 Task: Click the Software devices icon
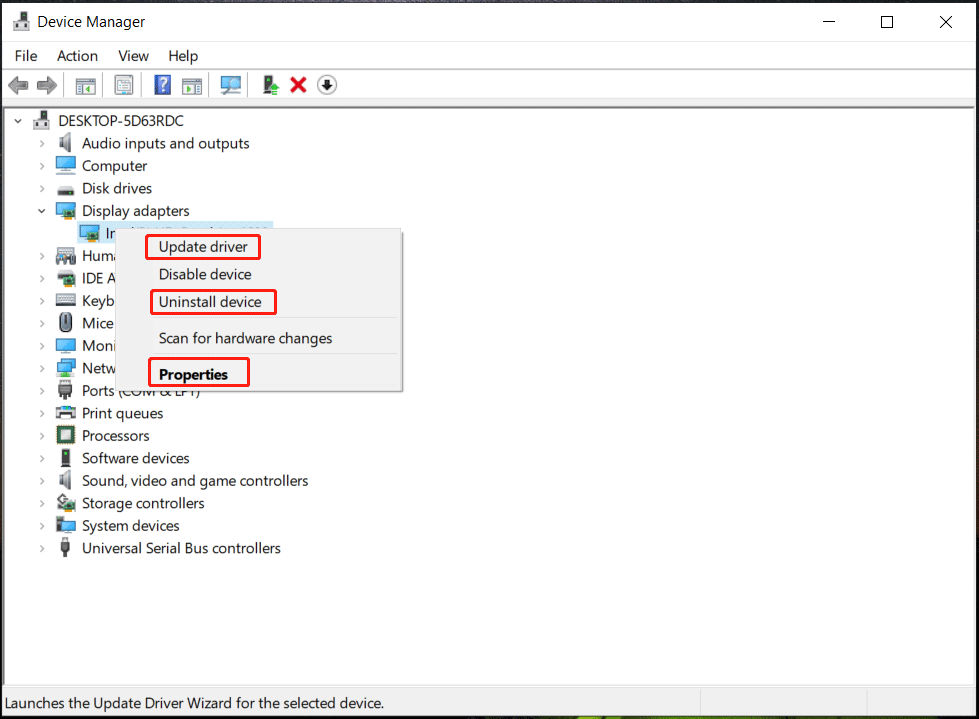coord(66,457)
